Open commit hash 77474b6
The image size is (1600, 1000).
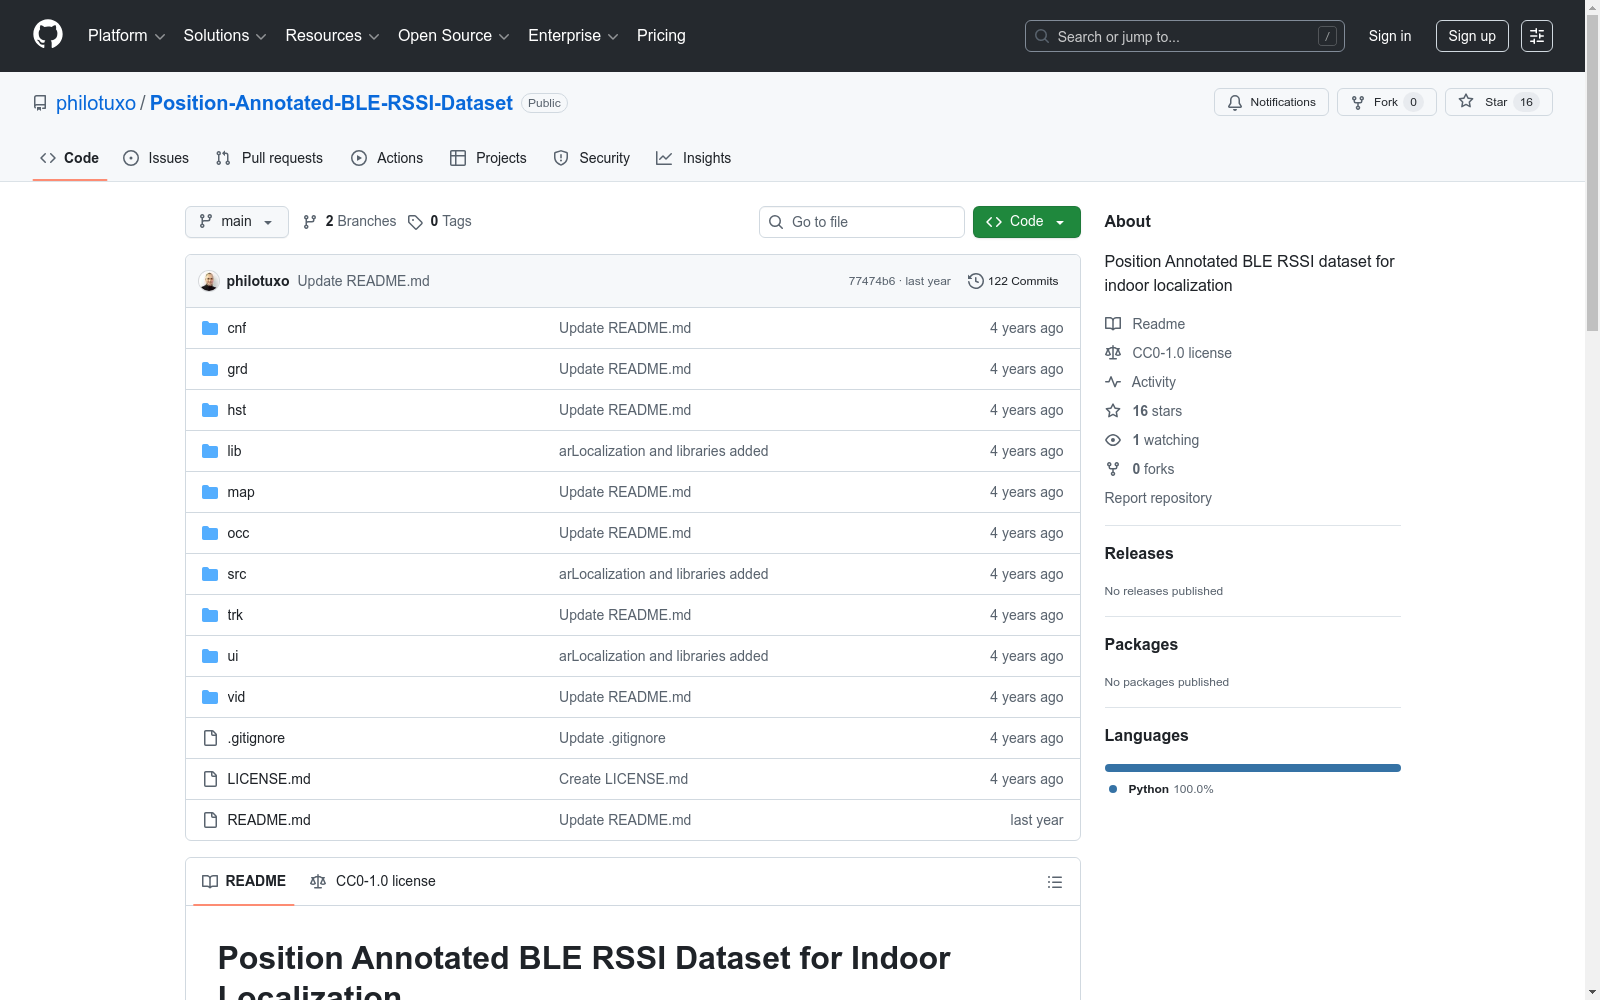coord(872,281)
